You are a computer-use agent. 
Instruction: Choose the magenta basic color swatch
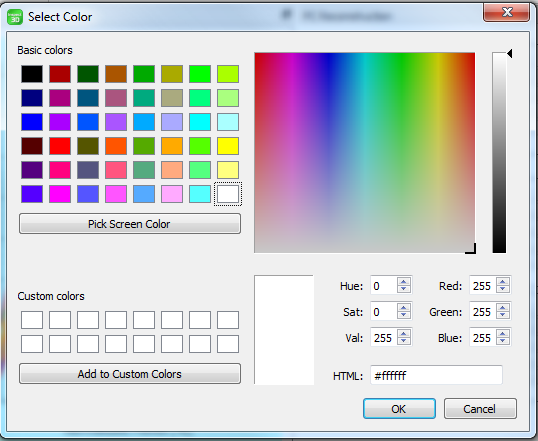pos(60,194)
